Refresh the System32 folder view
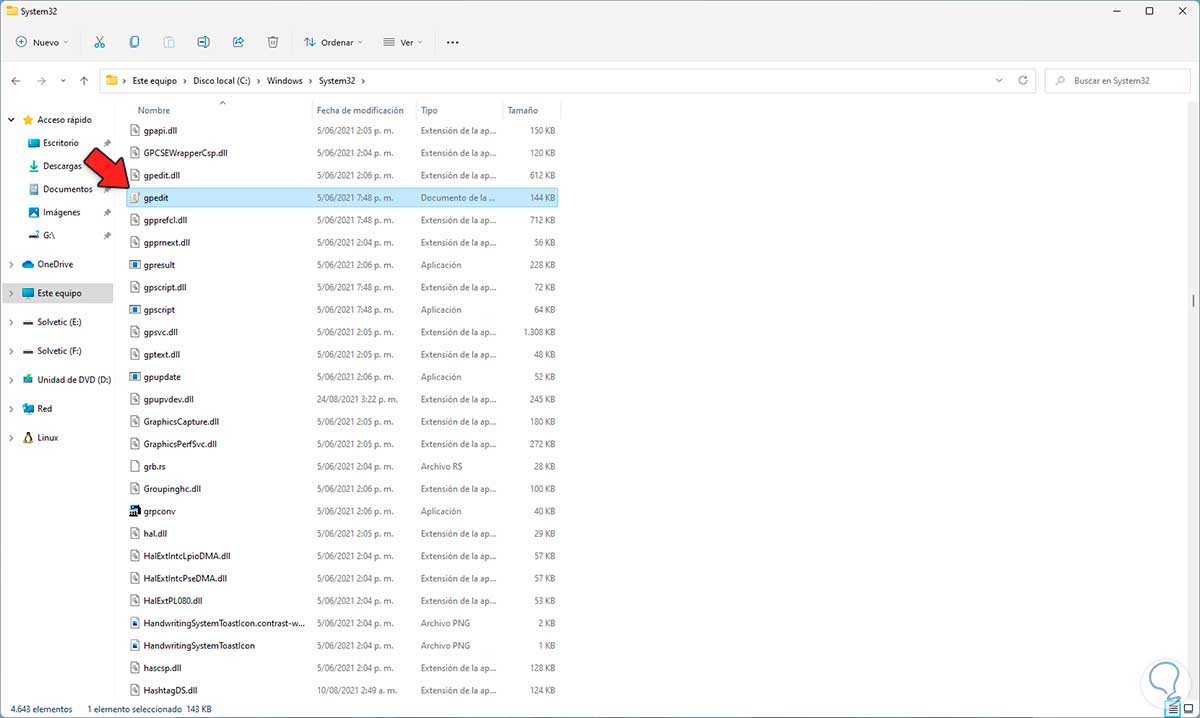The image size is (1200, 718). [x=1022, y=80]
